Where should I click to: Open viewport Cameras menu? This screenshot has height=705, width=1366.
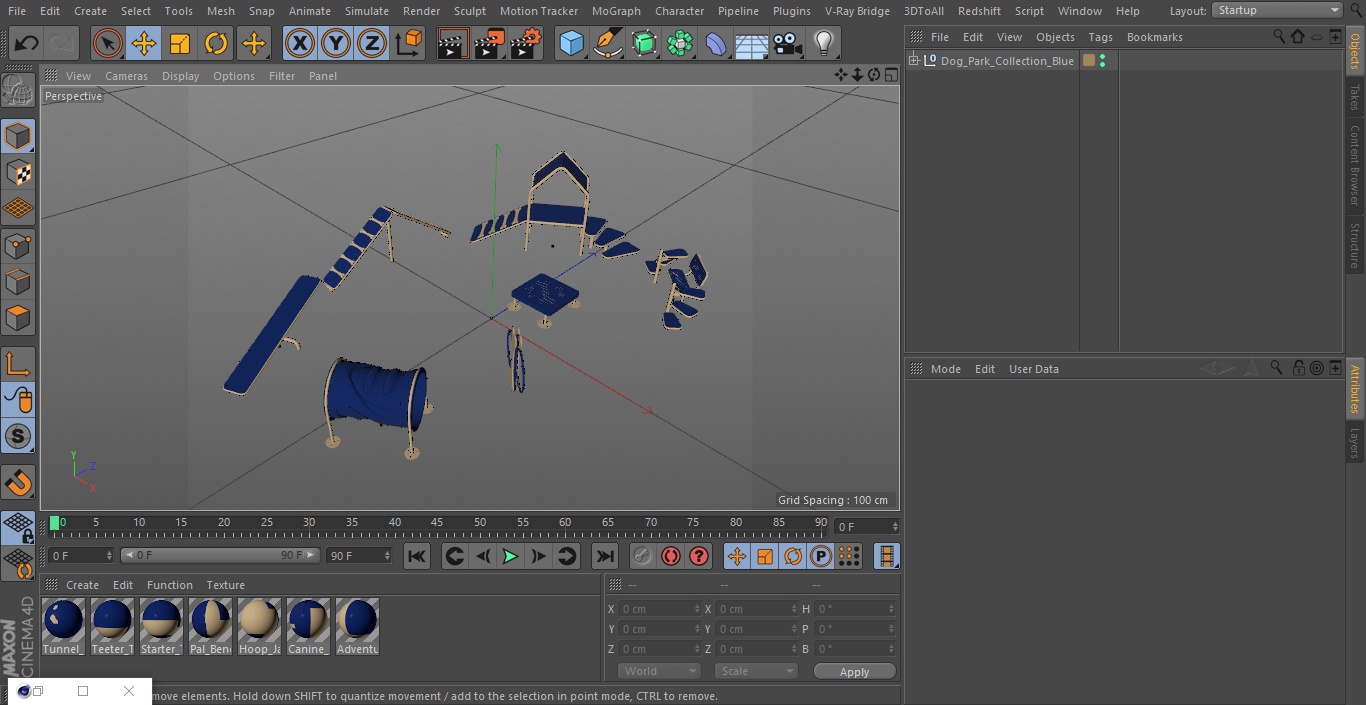[x=126, y=76]
